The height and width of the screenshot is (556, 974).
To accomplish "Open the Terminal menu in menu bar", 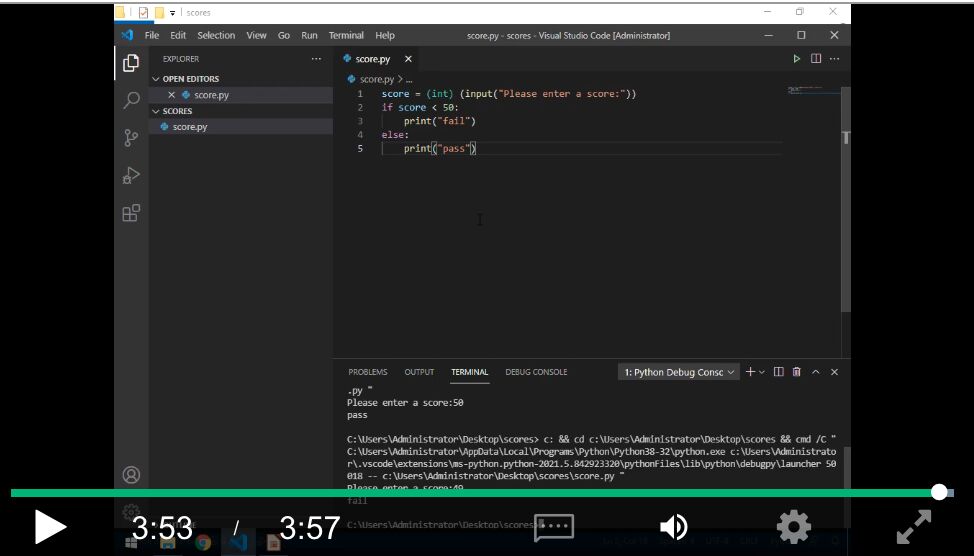I will [346, 35].
